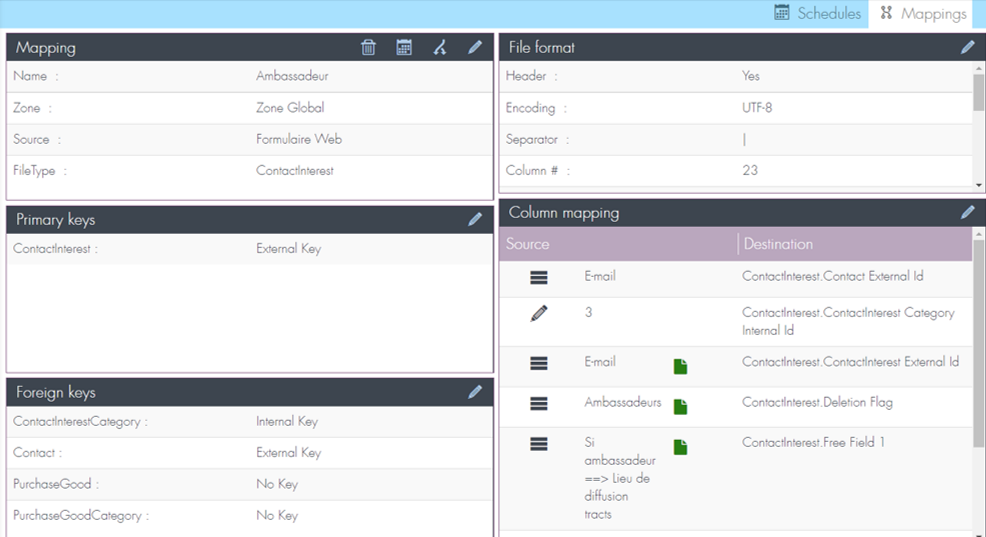
Task: Click the Source column header
Action: tap(528, 244)
